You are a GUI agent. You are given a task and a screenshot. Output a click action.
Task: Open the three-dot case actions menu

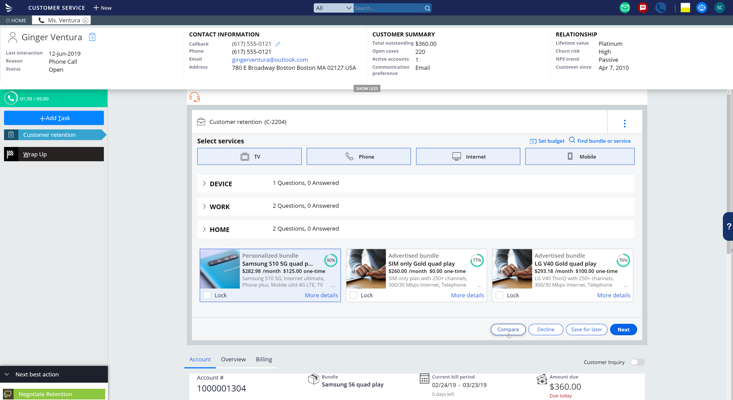[625, 123]
